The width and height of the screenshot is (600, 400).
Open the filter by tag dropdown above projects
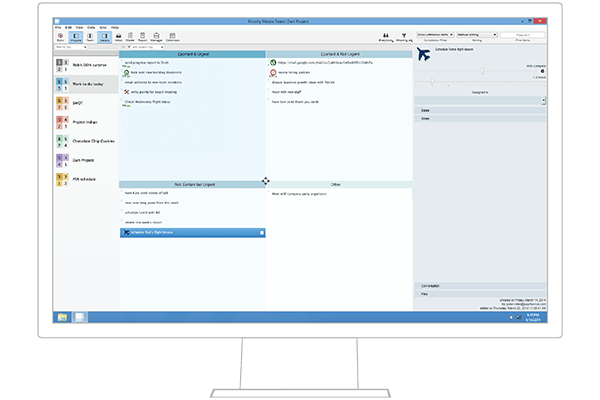[71, 47]
